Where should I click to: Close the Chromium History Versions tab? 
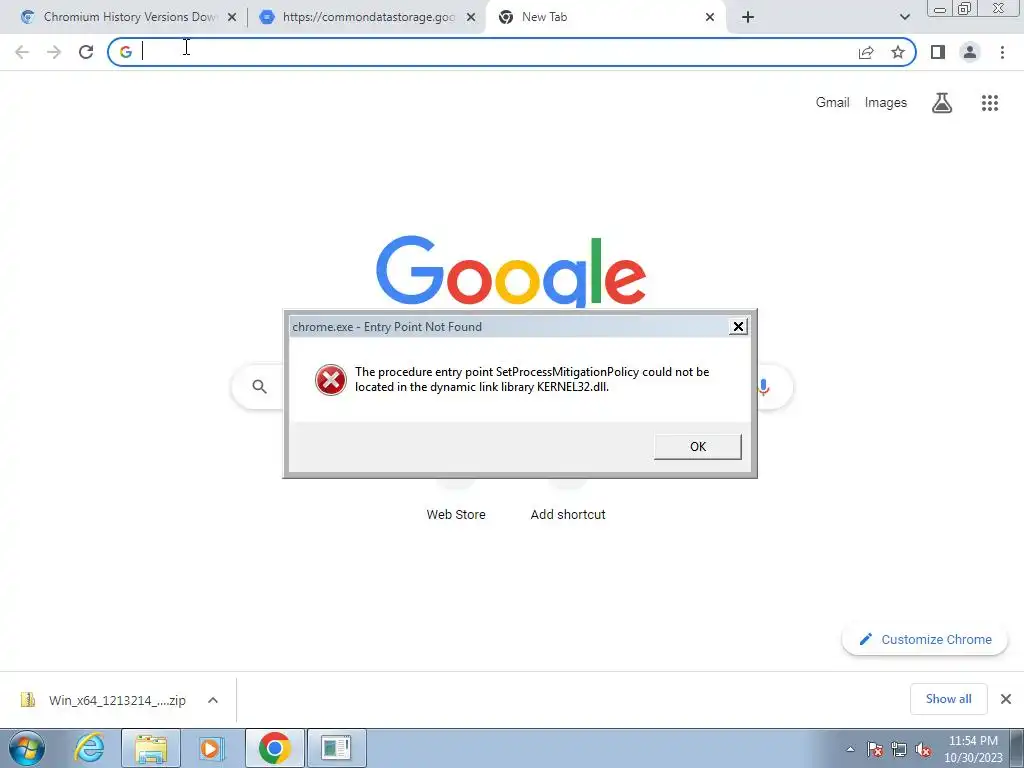(232, 17)
